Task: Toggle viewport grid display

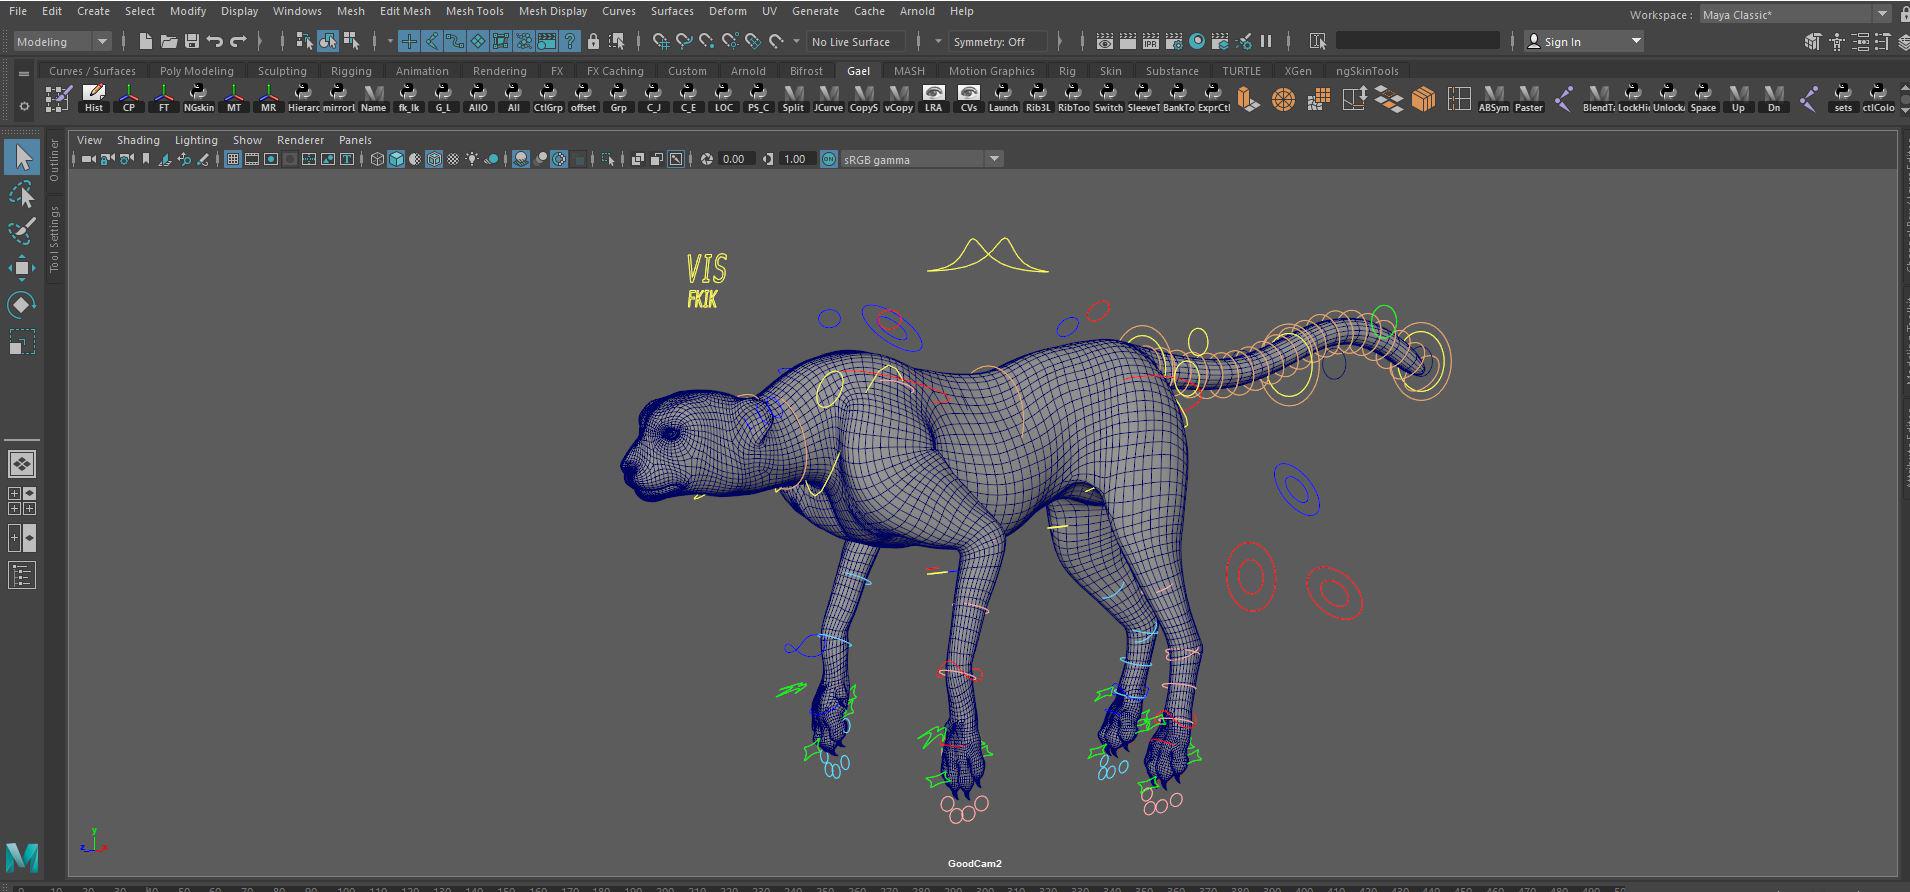Action: click(x=233, y=159)
